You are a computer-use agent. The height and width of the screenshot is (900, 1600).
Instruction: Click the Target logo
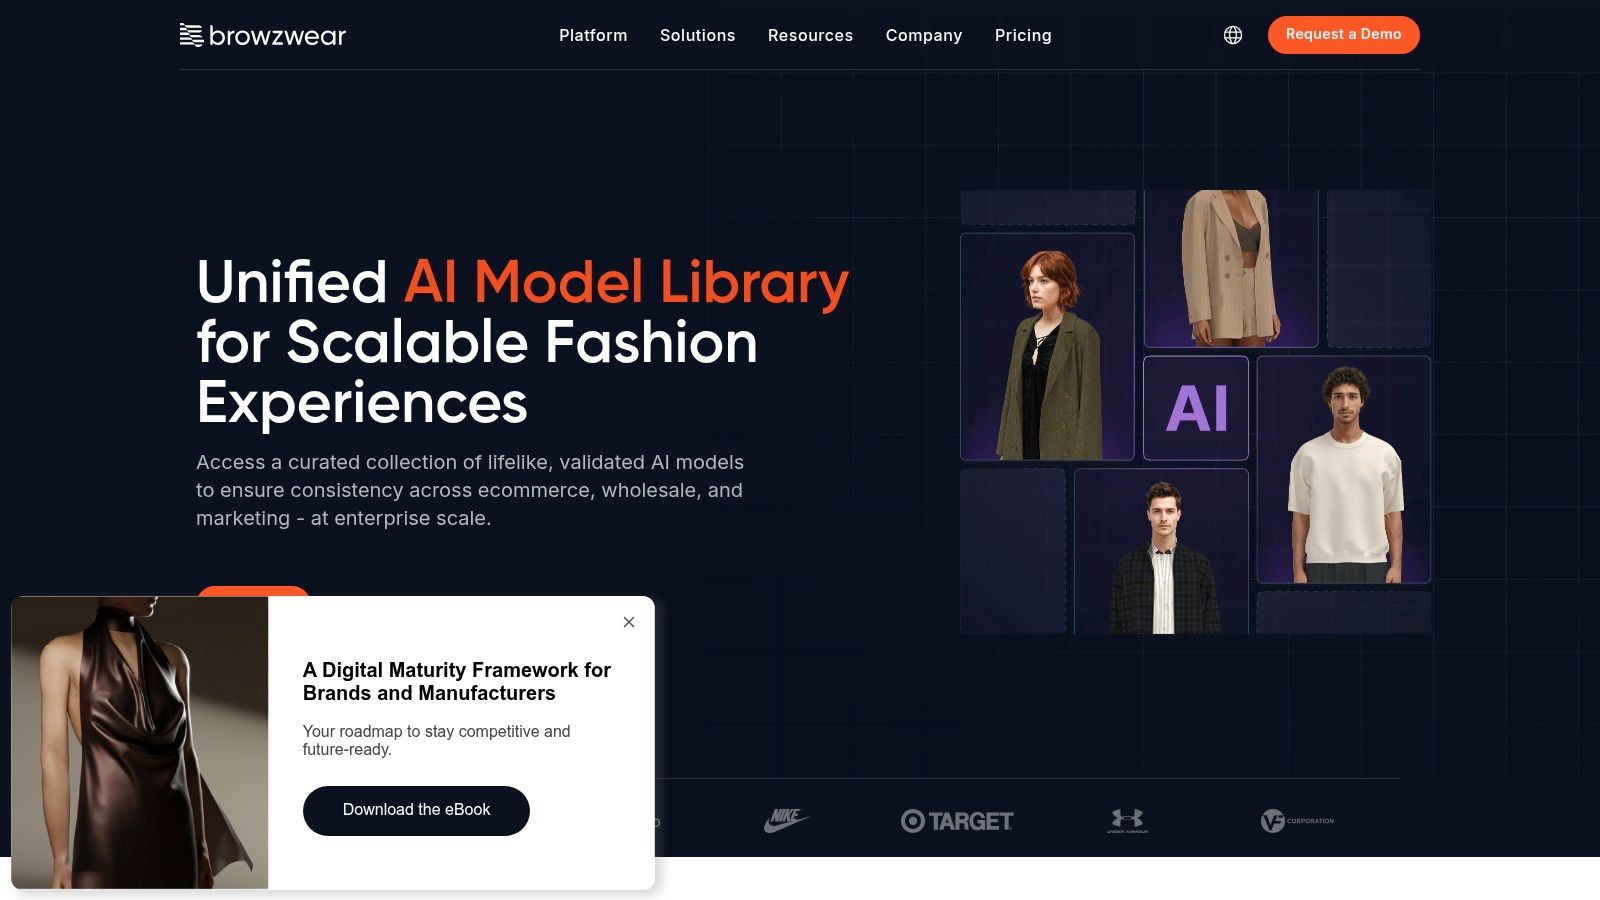click(x=957, y=821)
